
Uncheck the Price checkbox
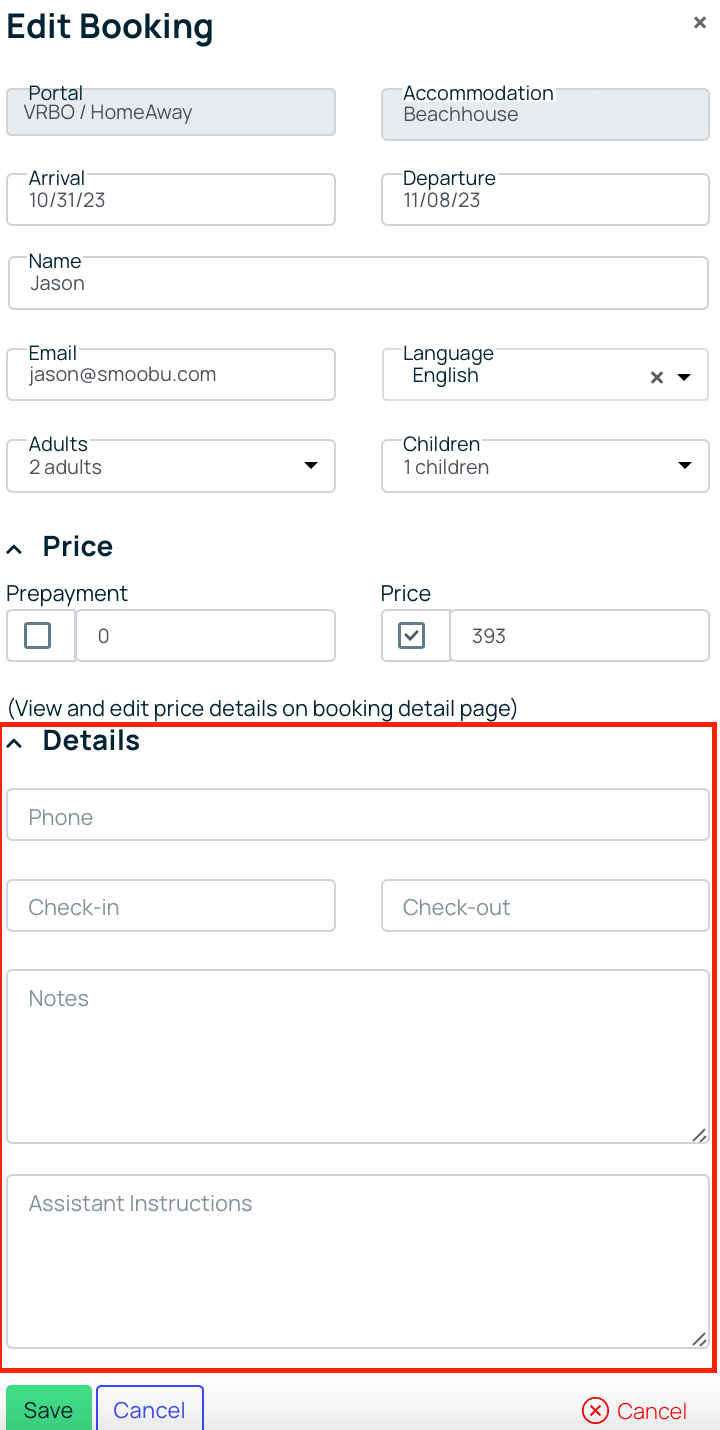click(x=412, y=635)
